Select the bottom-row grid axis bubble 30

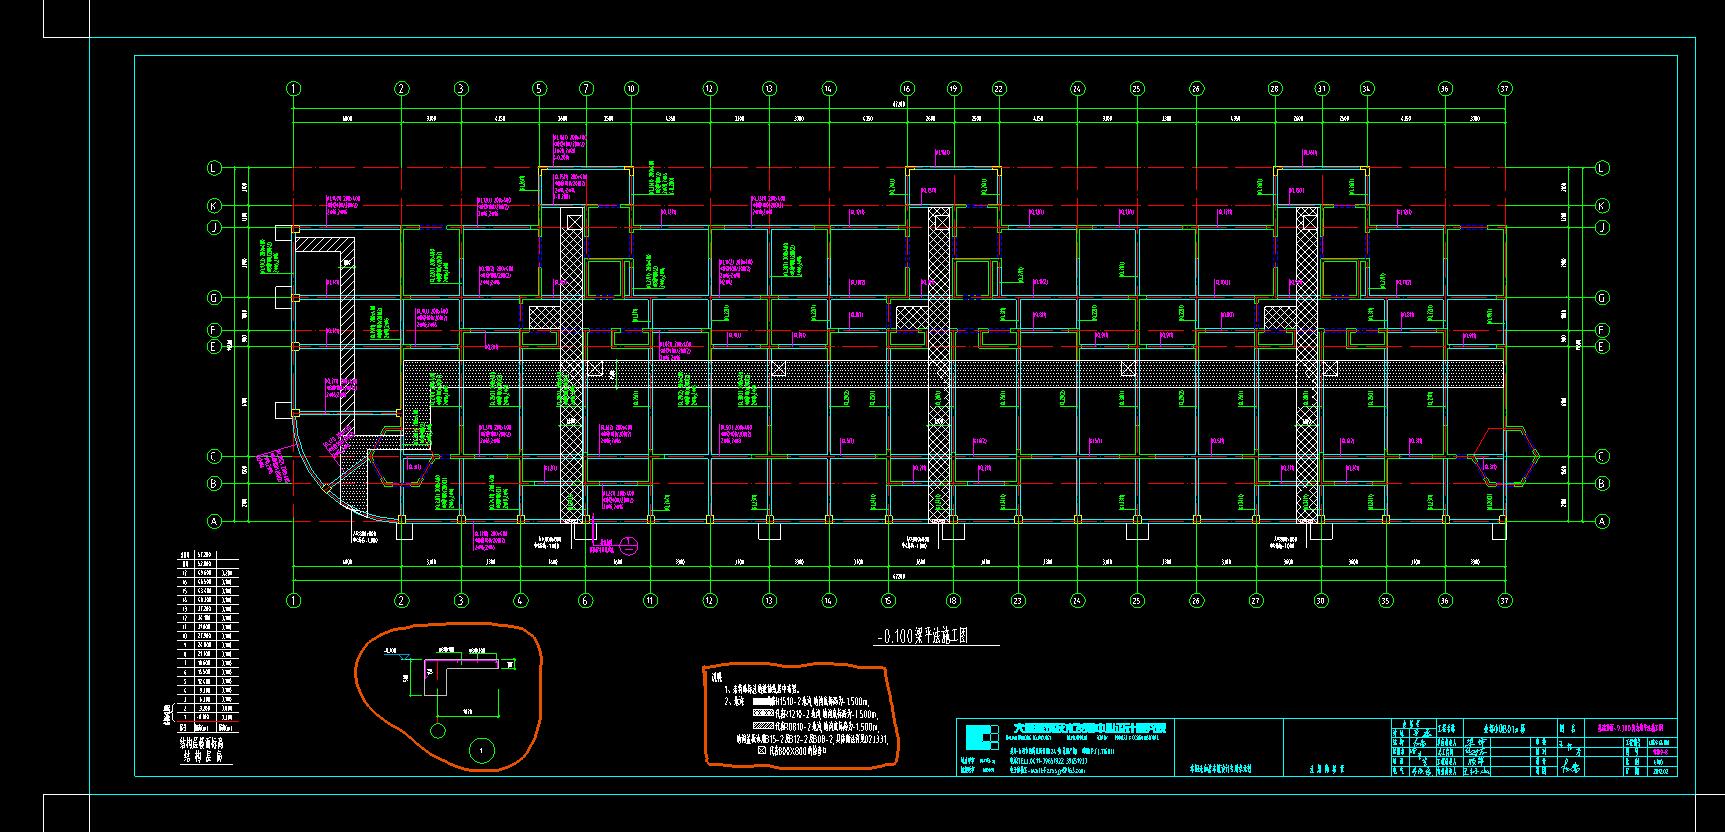(1321, 601)
